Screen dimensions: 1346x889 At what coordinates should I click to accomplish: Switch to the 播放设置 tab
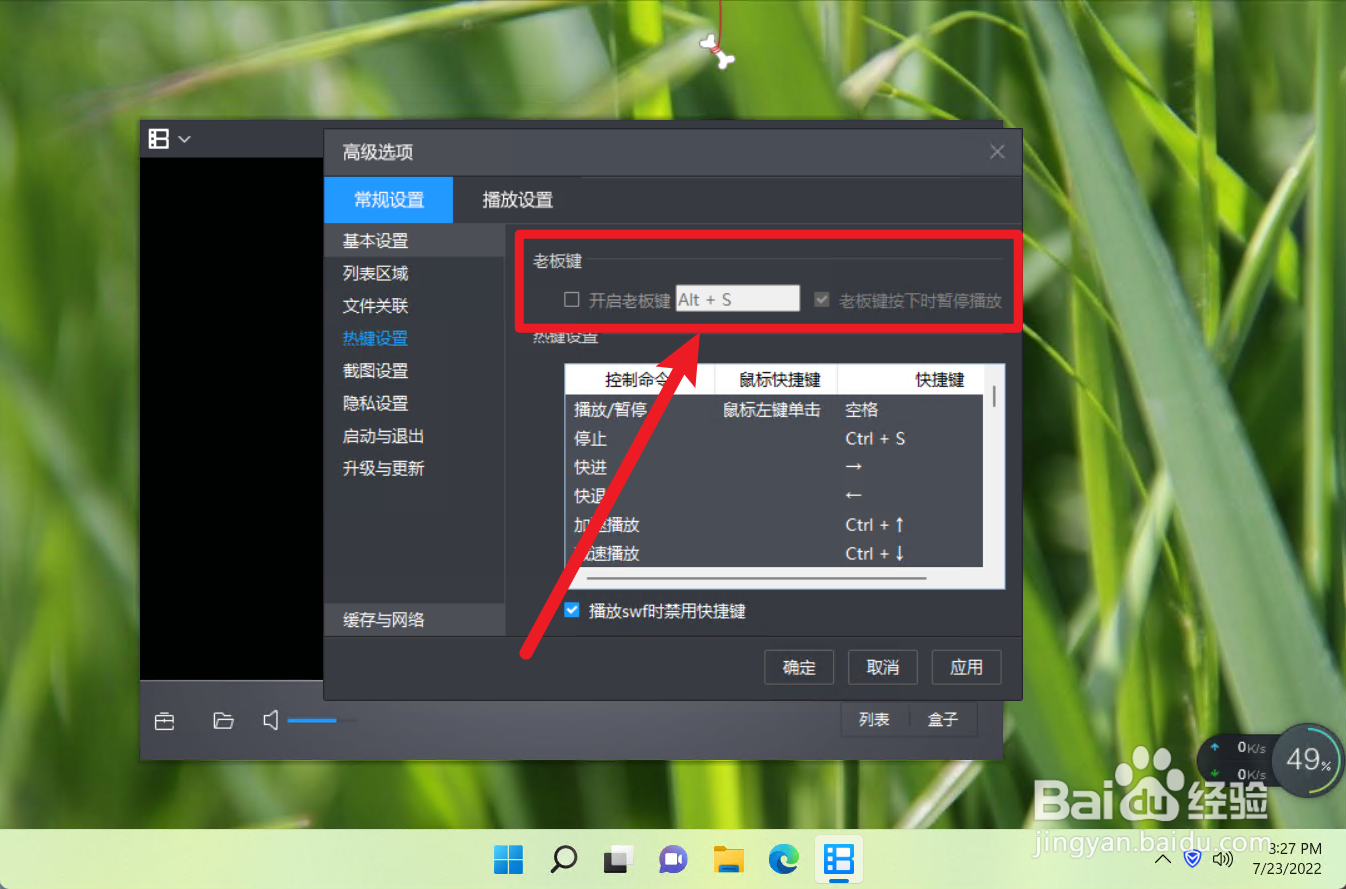tap(516, 199)
